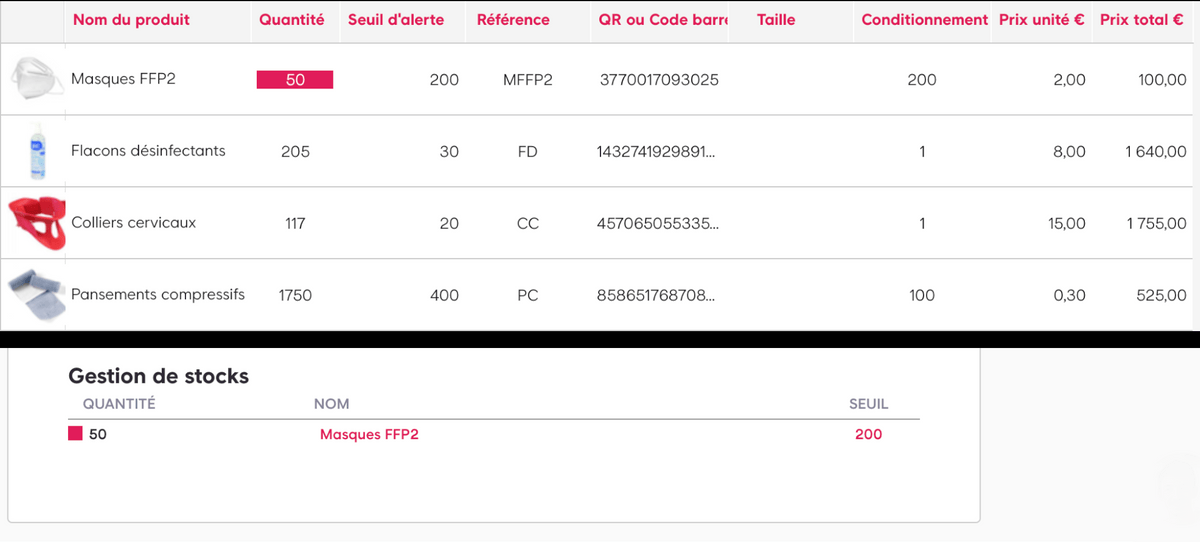The height and width of the screenshot is (542, 1200).
Task: Click the red square stock alert indicator
Action: pyautogui.click(x=75, y=434)
